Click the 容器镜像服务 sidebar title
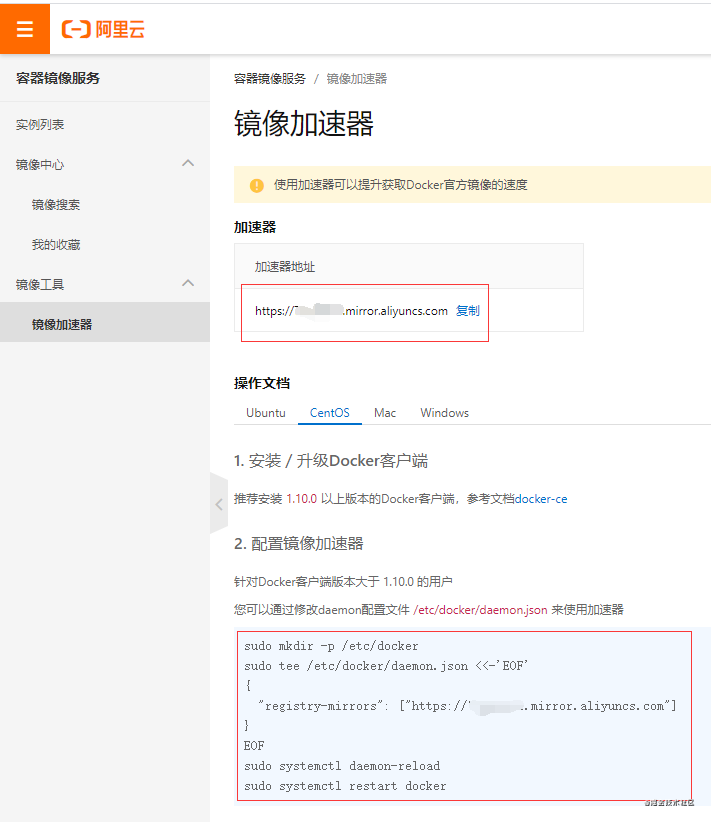The height and width of the screenshot is (822, 711). 58,78
